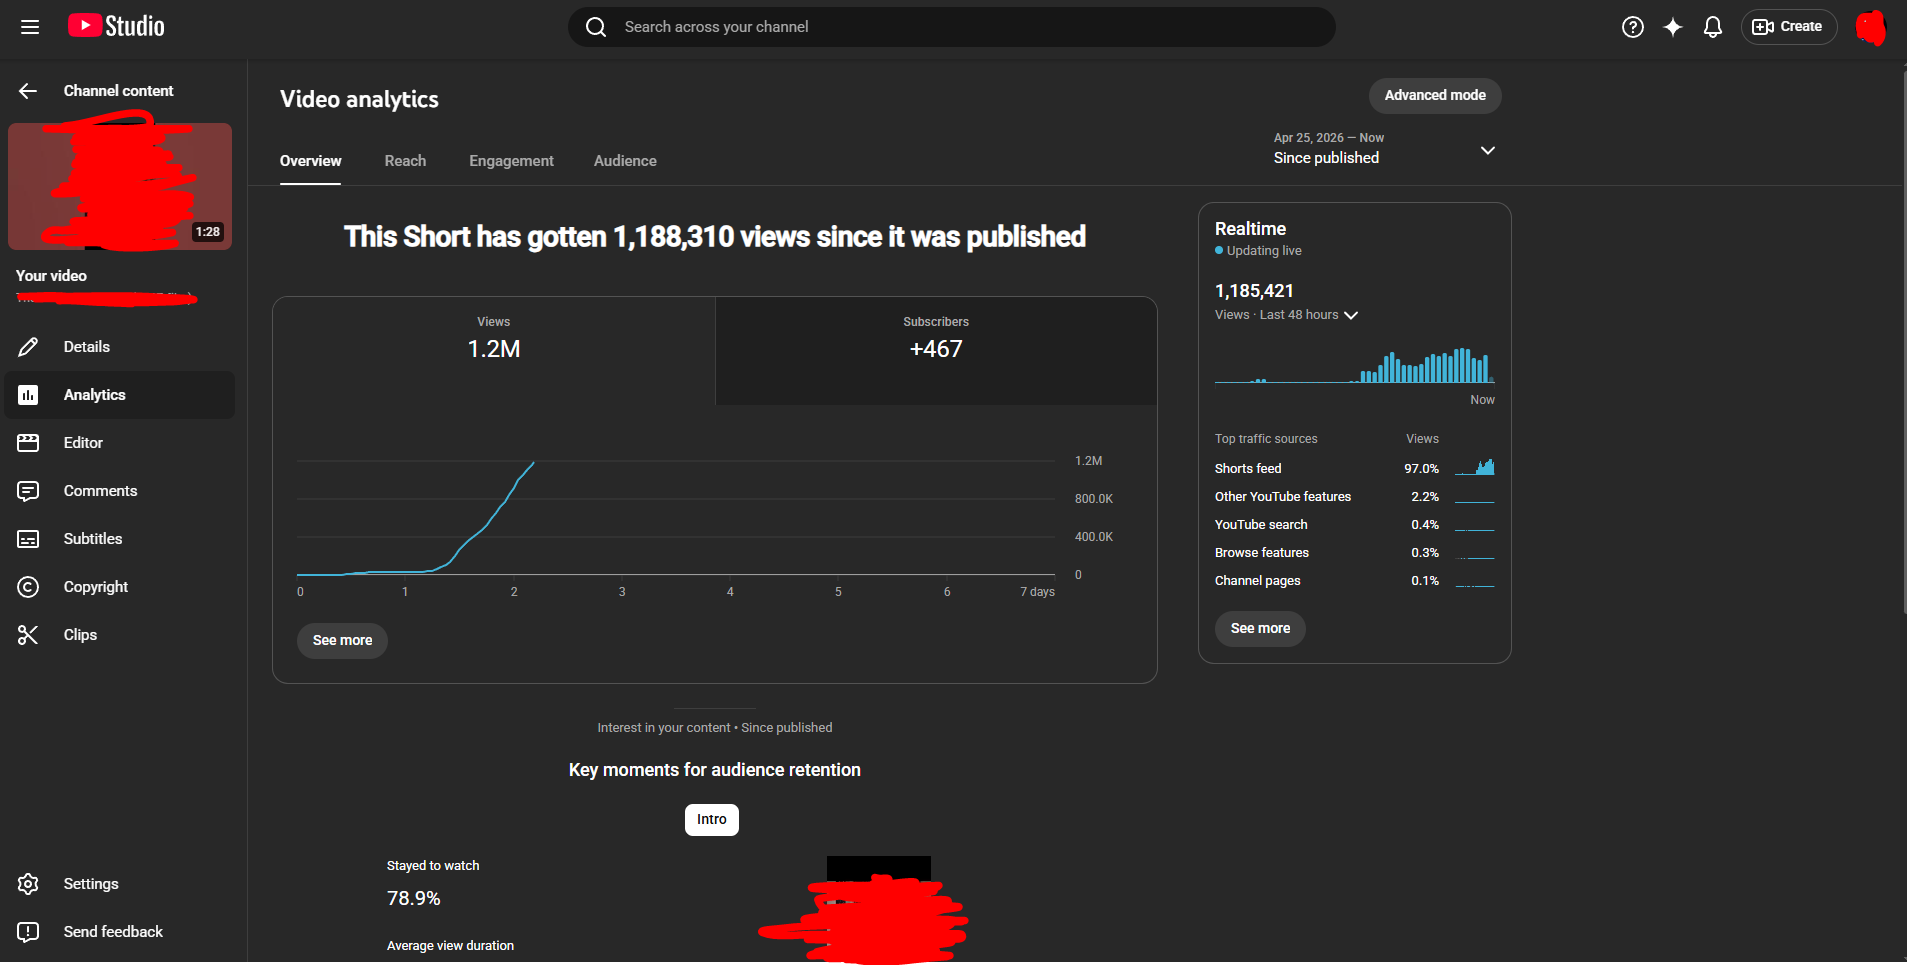Select the Subscribers metric card

pyautogui.click(x=936, y=351)
